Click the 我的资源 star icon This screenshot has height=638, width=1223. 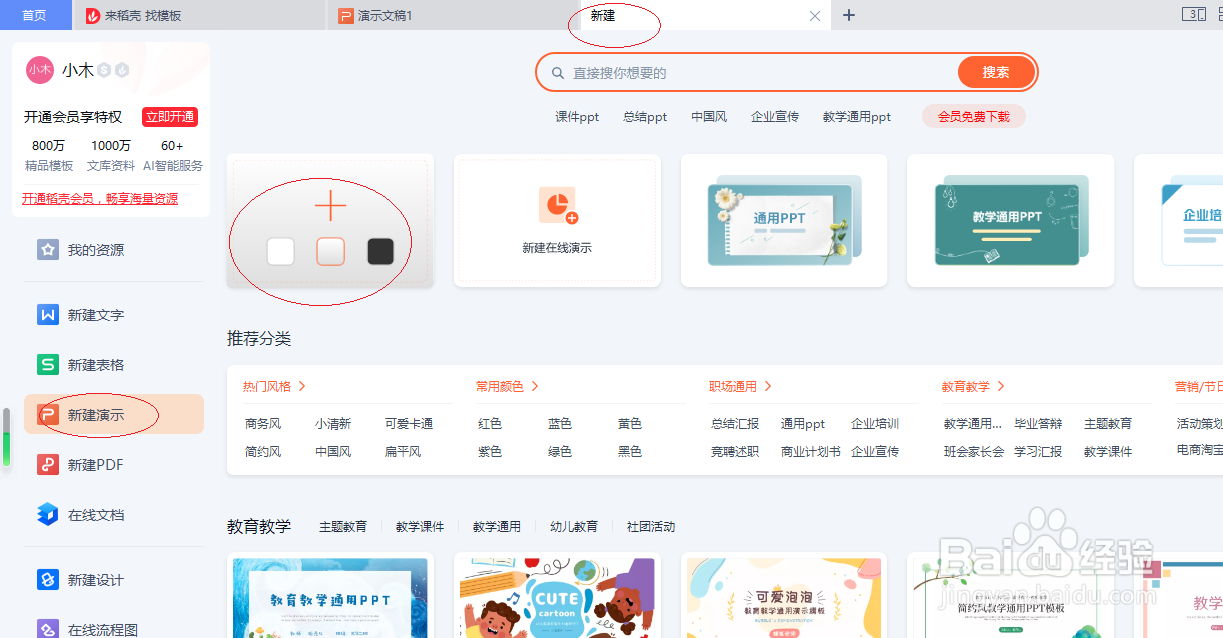click(47, 249)
